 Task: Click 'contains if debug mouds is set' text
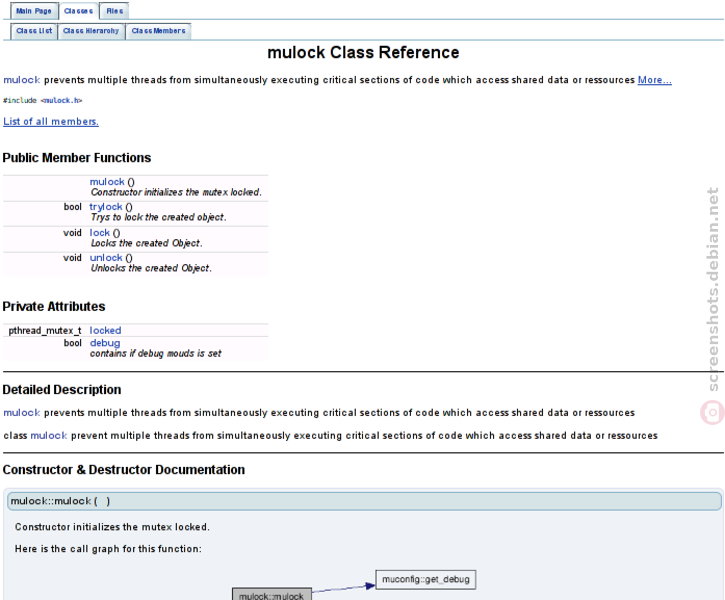tap(155, 354)
